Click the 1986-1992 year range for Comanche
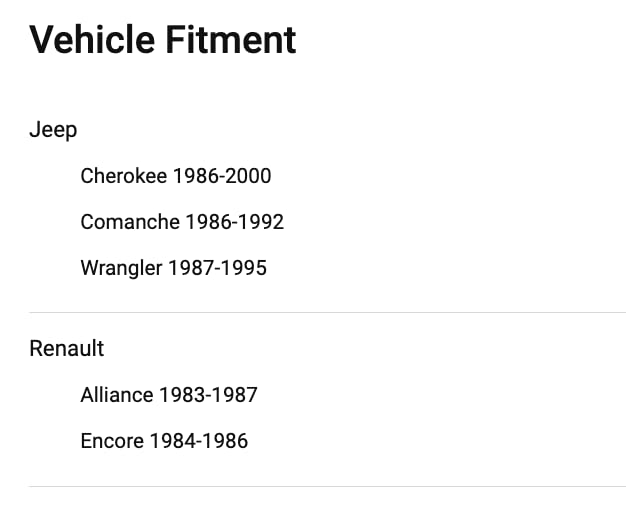626x522 pixels. 235,221
